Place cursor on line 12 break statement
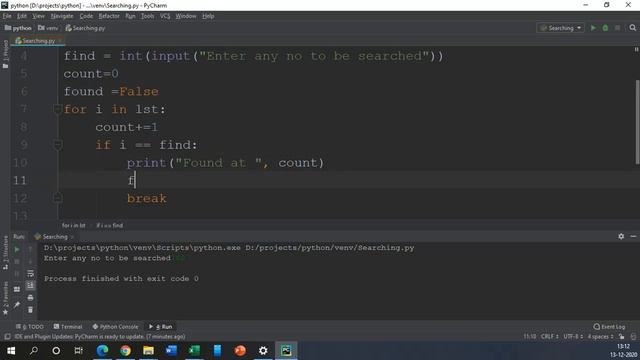 pyautogui.click(x=147, y=198)
